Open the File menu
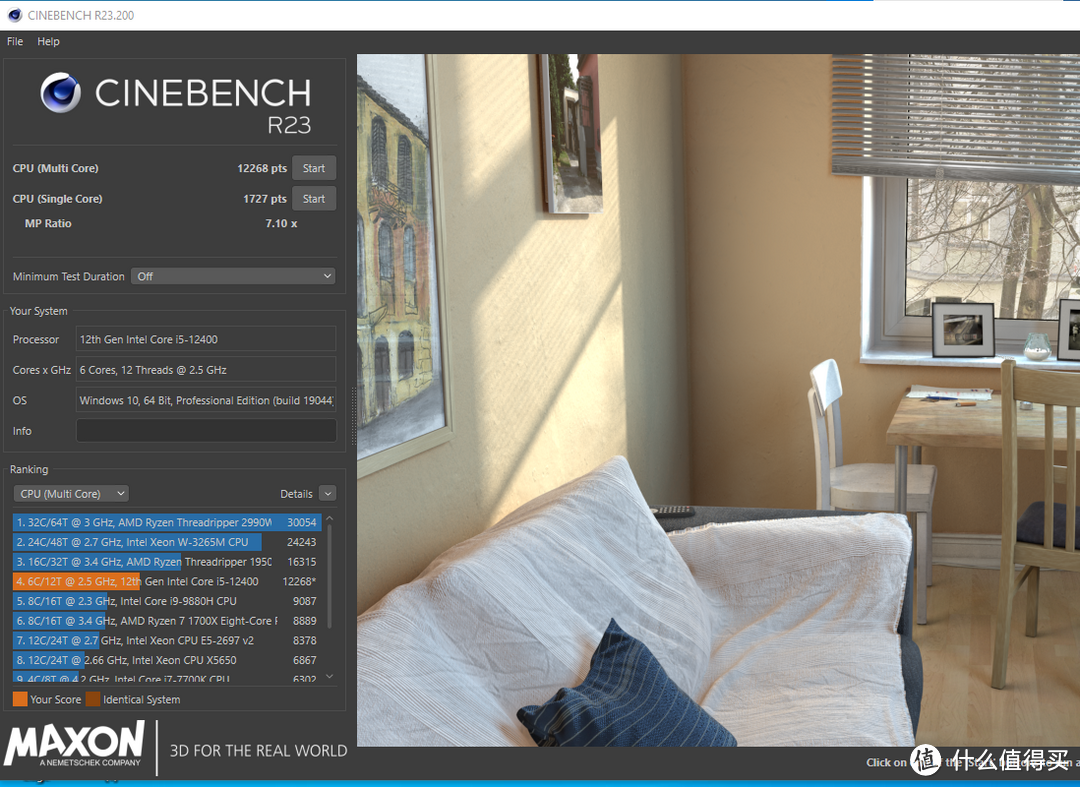This screenshot has width=1080, height=787. pyautogui.click(x=14, y=41)
